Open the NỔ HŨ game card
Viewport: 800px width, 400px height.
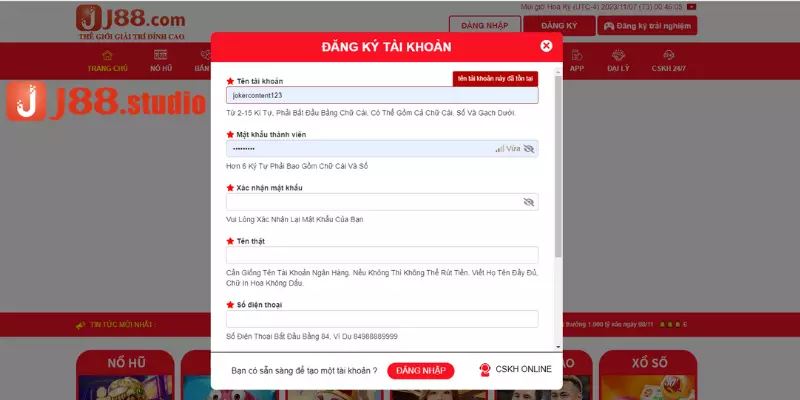coord(126,375)
